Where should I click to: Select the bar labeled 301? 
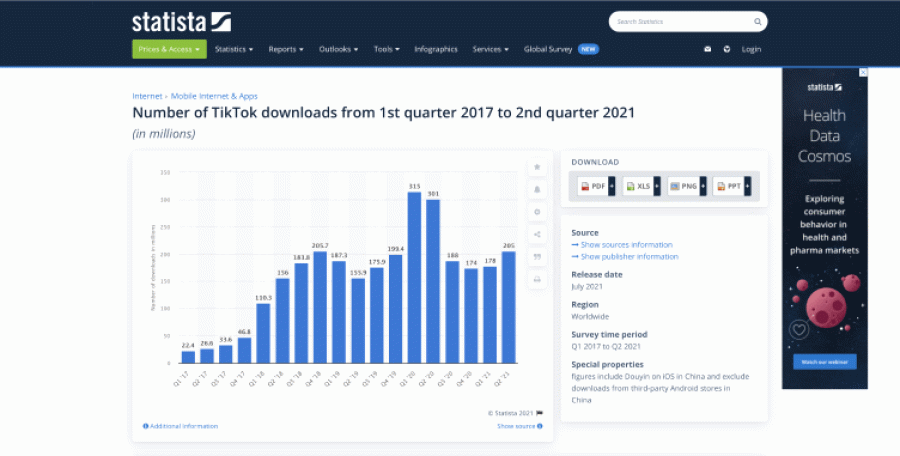tap(433, 281)
